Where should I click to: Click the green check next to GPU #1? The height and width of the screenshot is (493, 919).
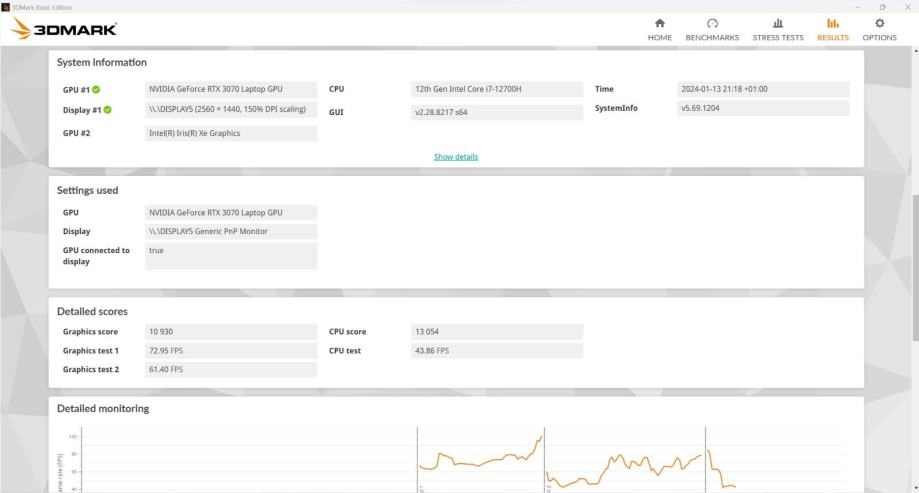pyautogui.click(x=96, y=90)
